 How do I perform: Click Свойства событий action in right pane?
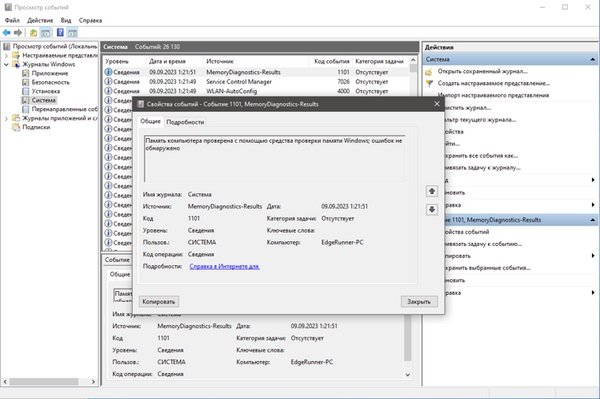point(468,232)
